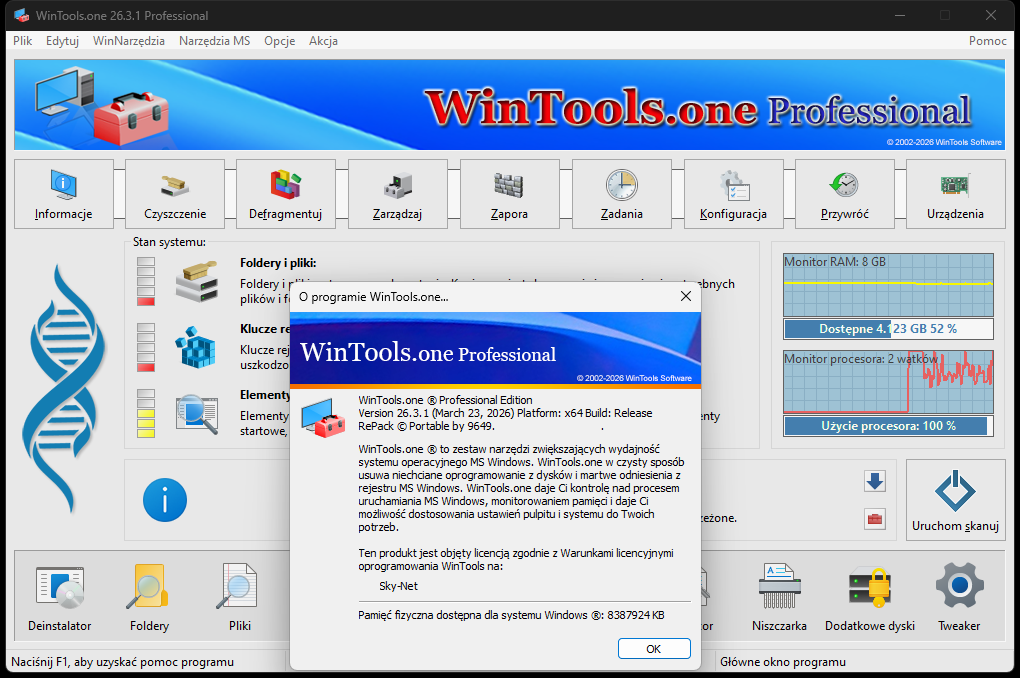The image size is (1020, 678).
Task: Click the 'Stan systemu:' label
Action: coord(169,242)
